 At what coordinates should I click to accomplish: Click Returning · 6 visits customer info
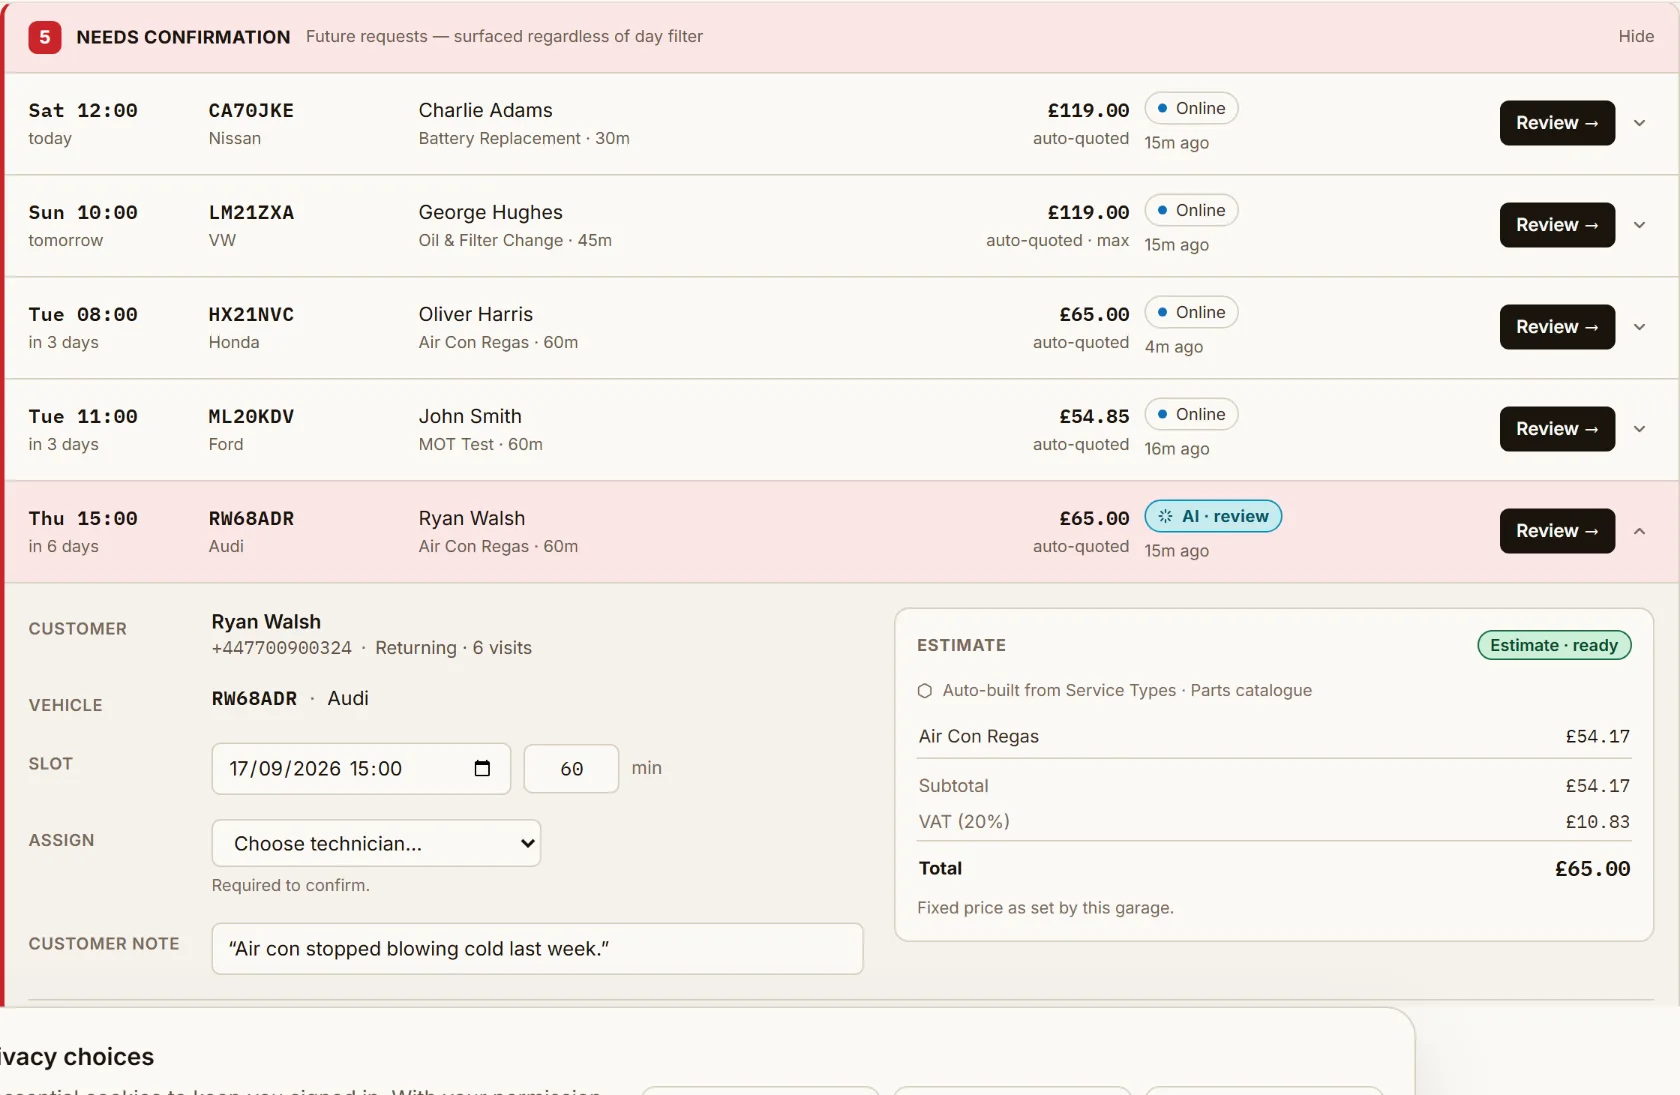(453, 648)
